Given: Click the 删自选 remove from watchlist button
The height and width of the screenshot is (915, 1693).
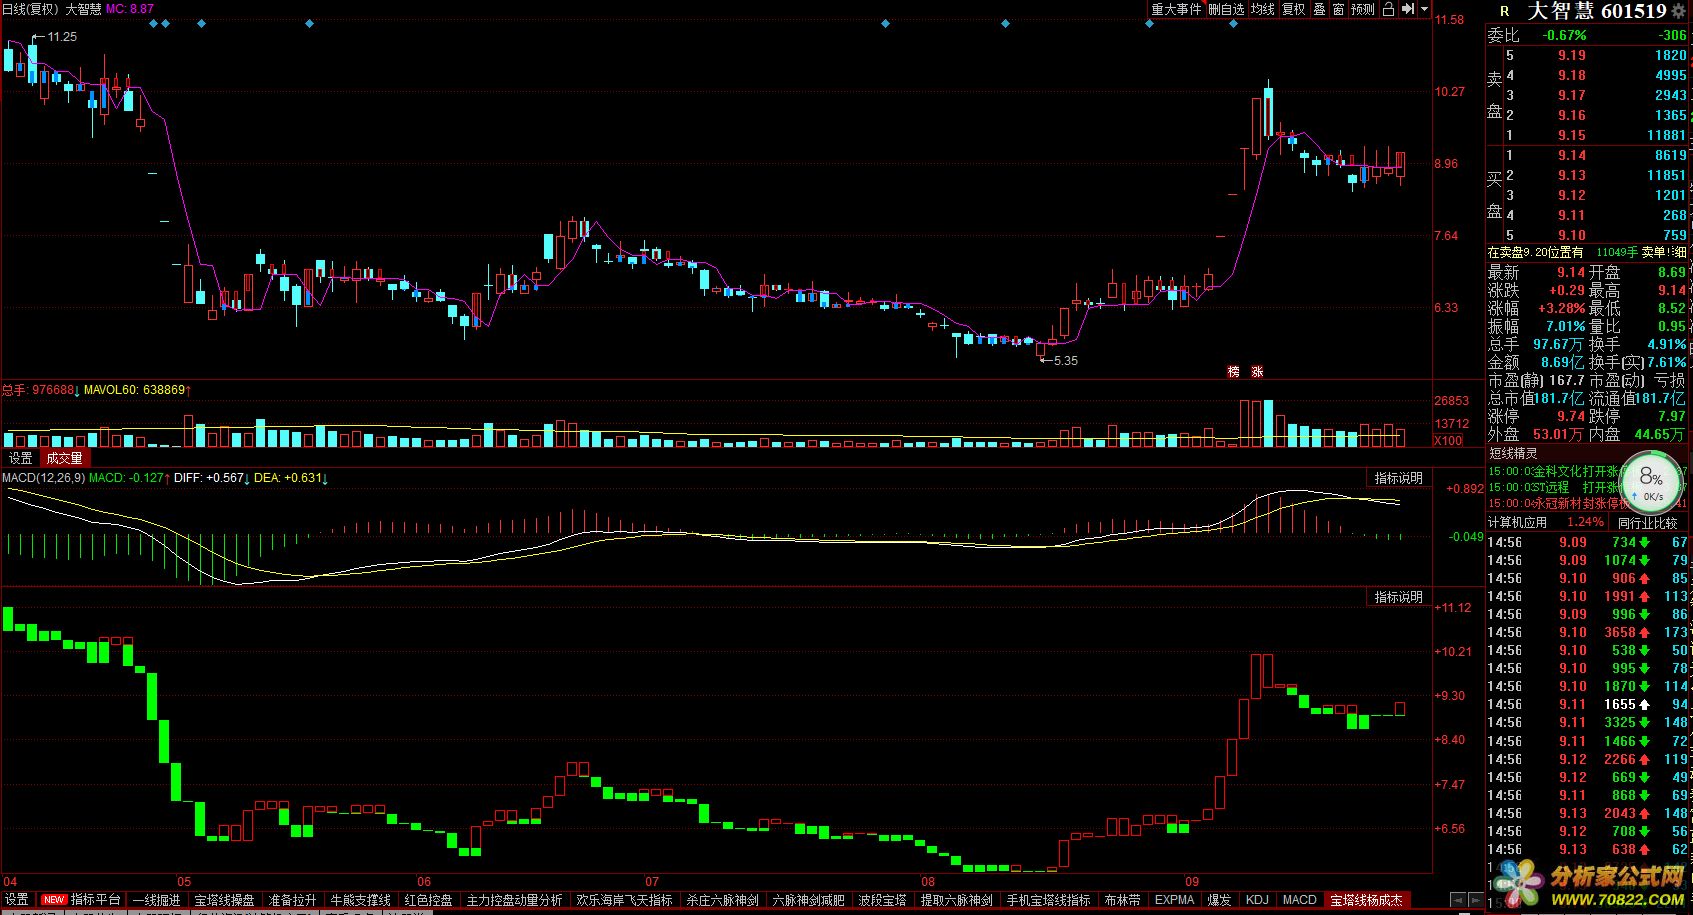Looking at the screenshot, I should (x=1226, y=9).
